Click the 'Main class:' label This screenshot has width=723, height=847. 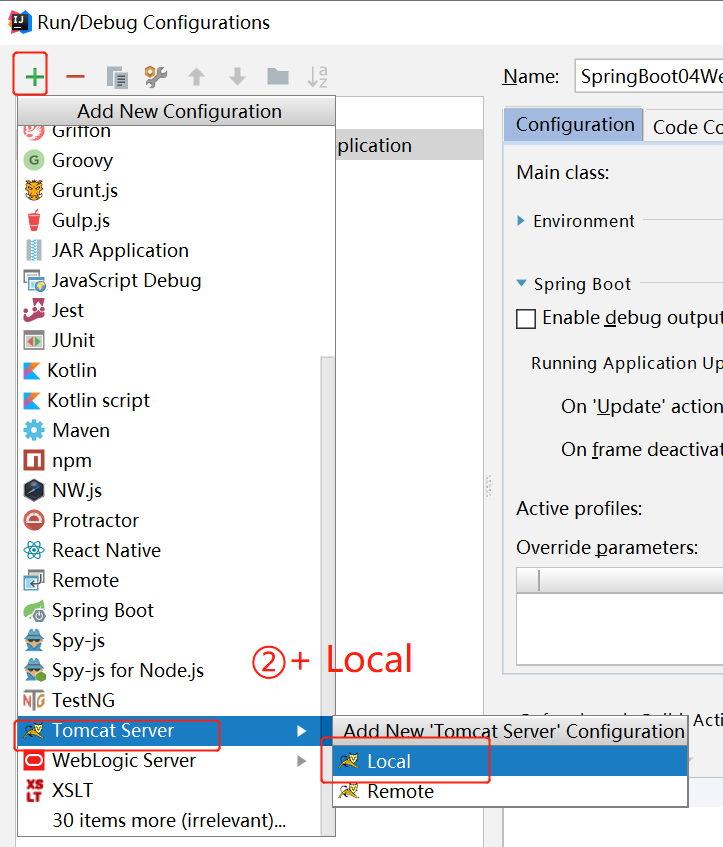(563, 173)
